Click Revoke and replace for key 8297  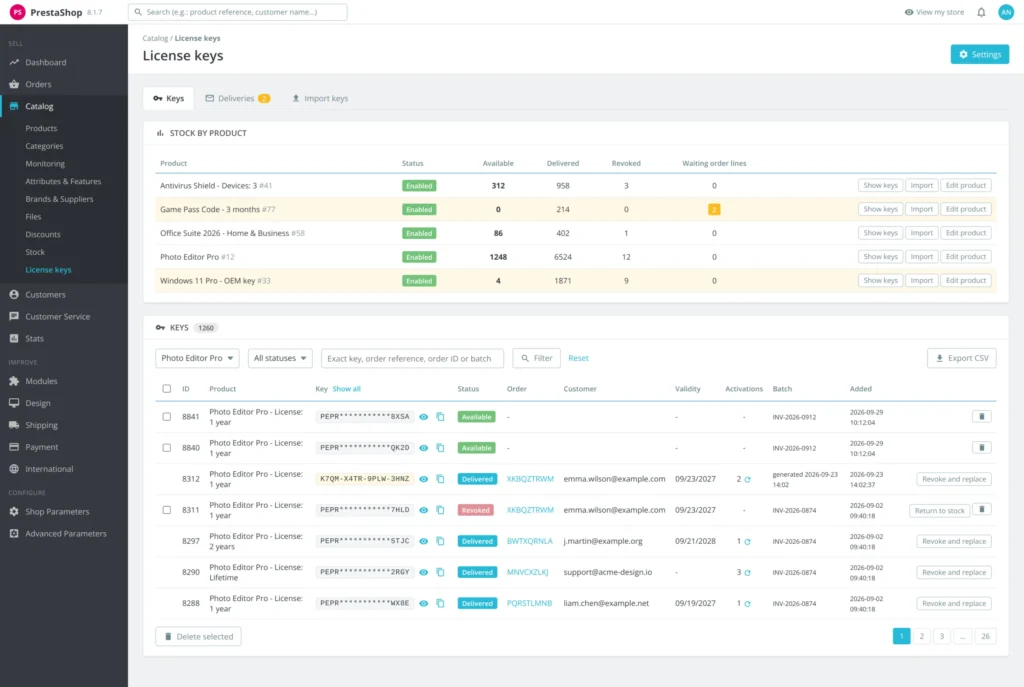click(x=954, y=541)
